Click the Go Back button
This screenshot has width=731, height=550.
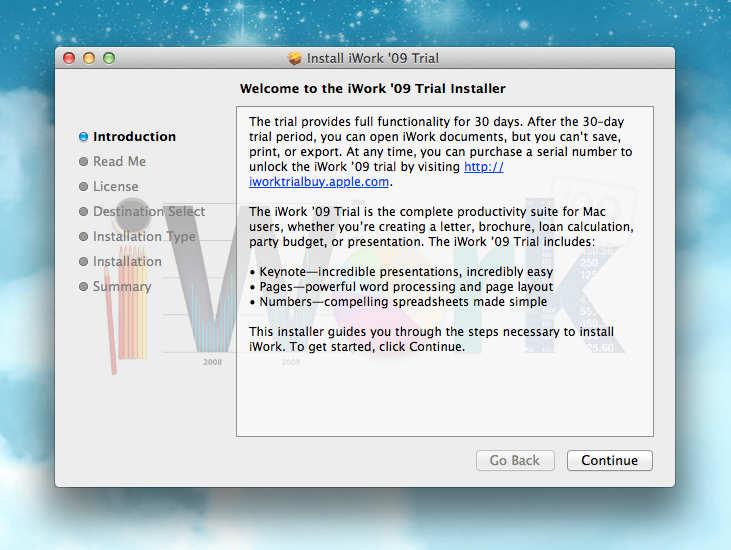point(515,461)
